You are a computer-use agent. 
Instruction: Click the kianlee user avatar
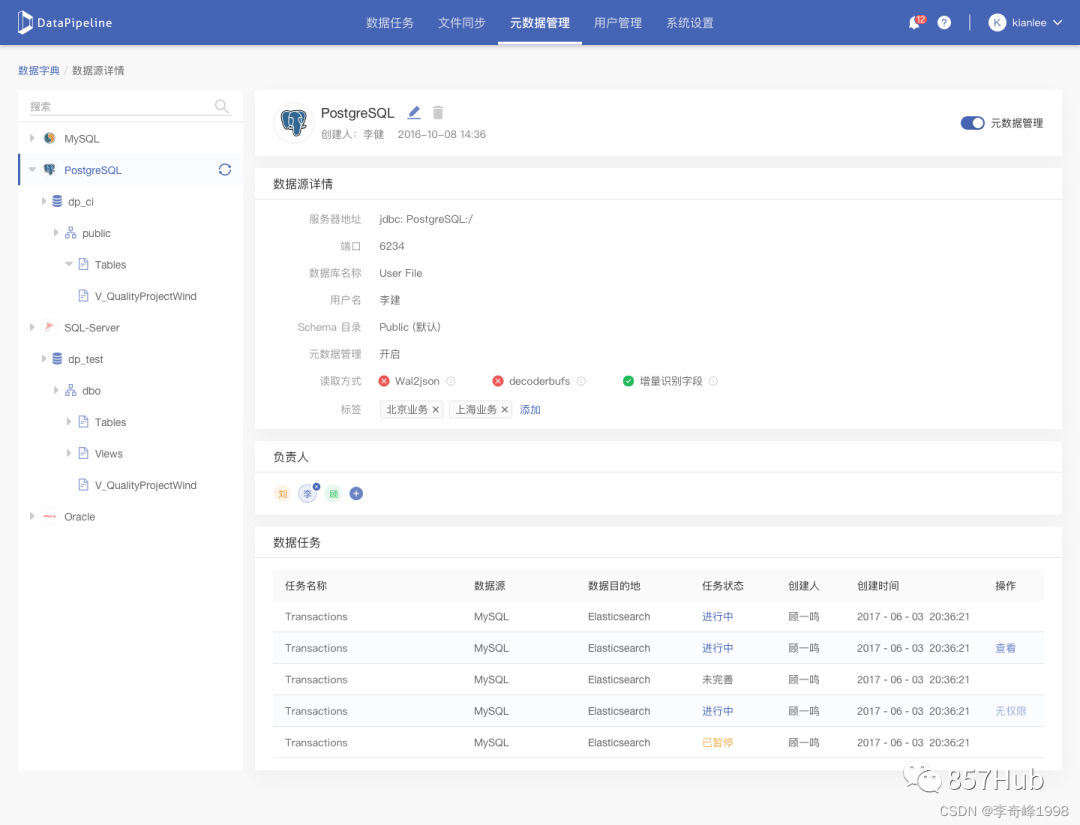click(x=997, y=23)
